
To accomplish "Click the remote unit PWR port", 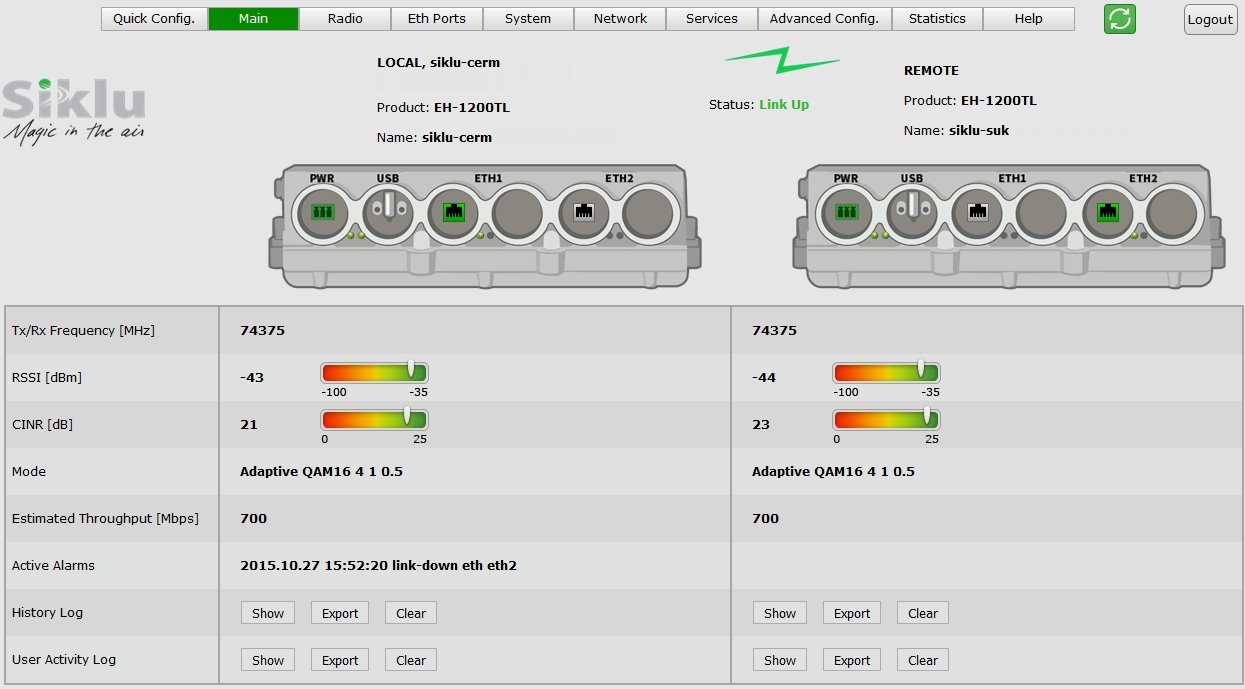I will [x=847, y=212].
